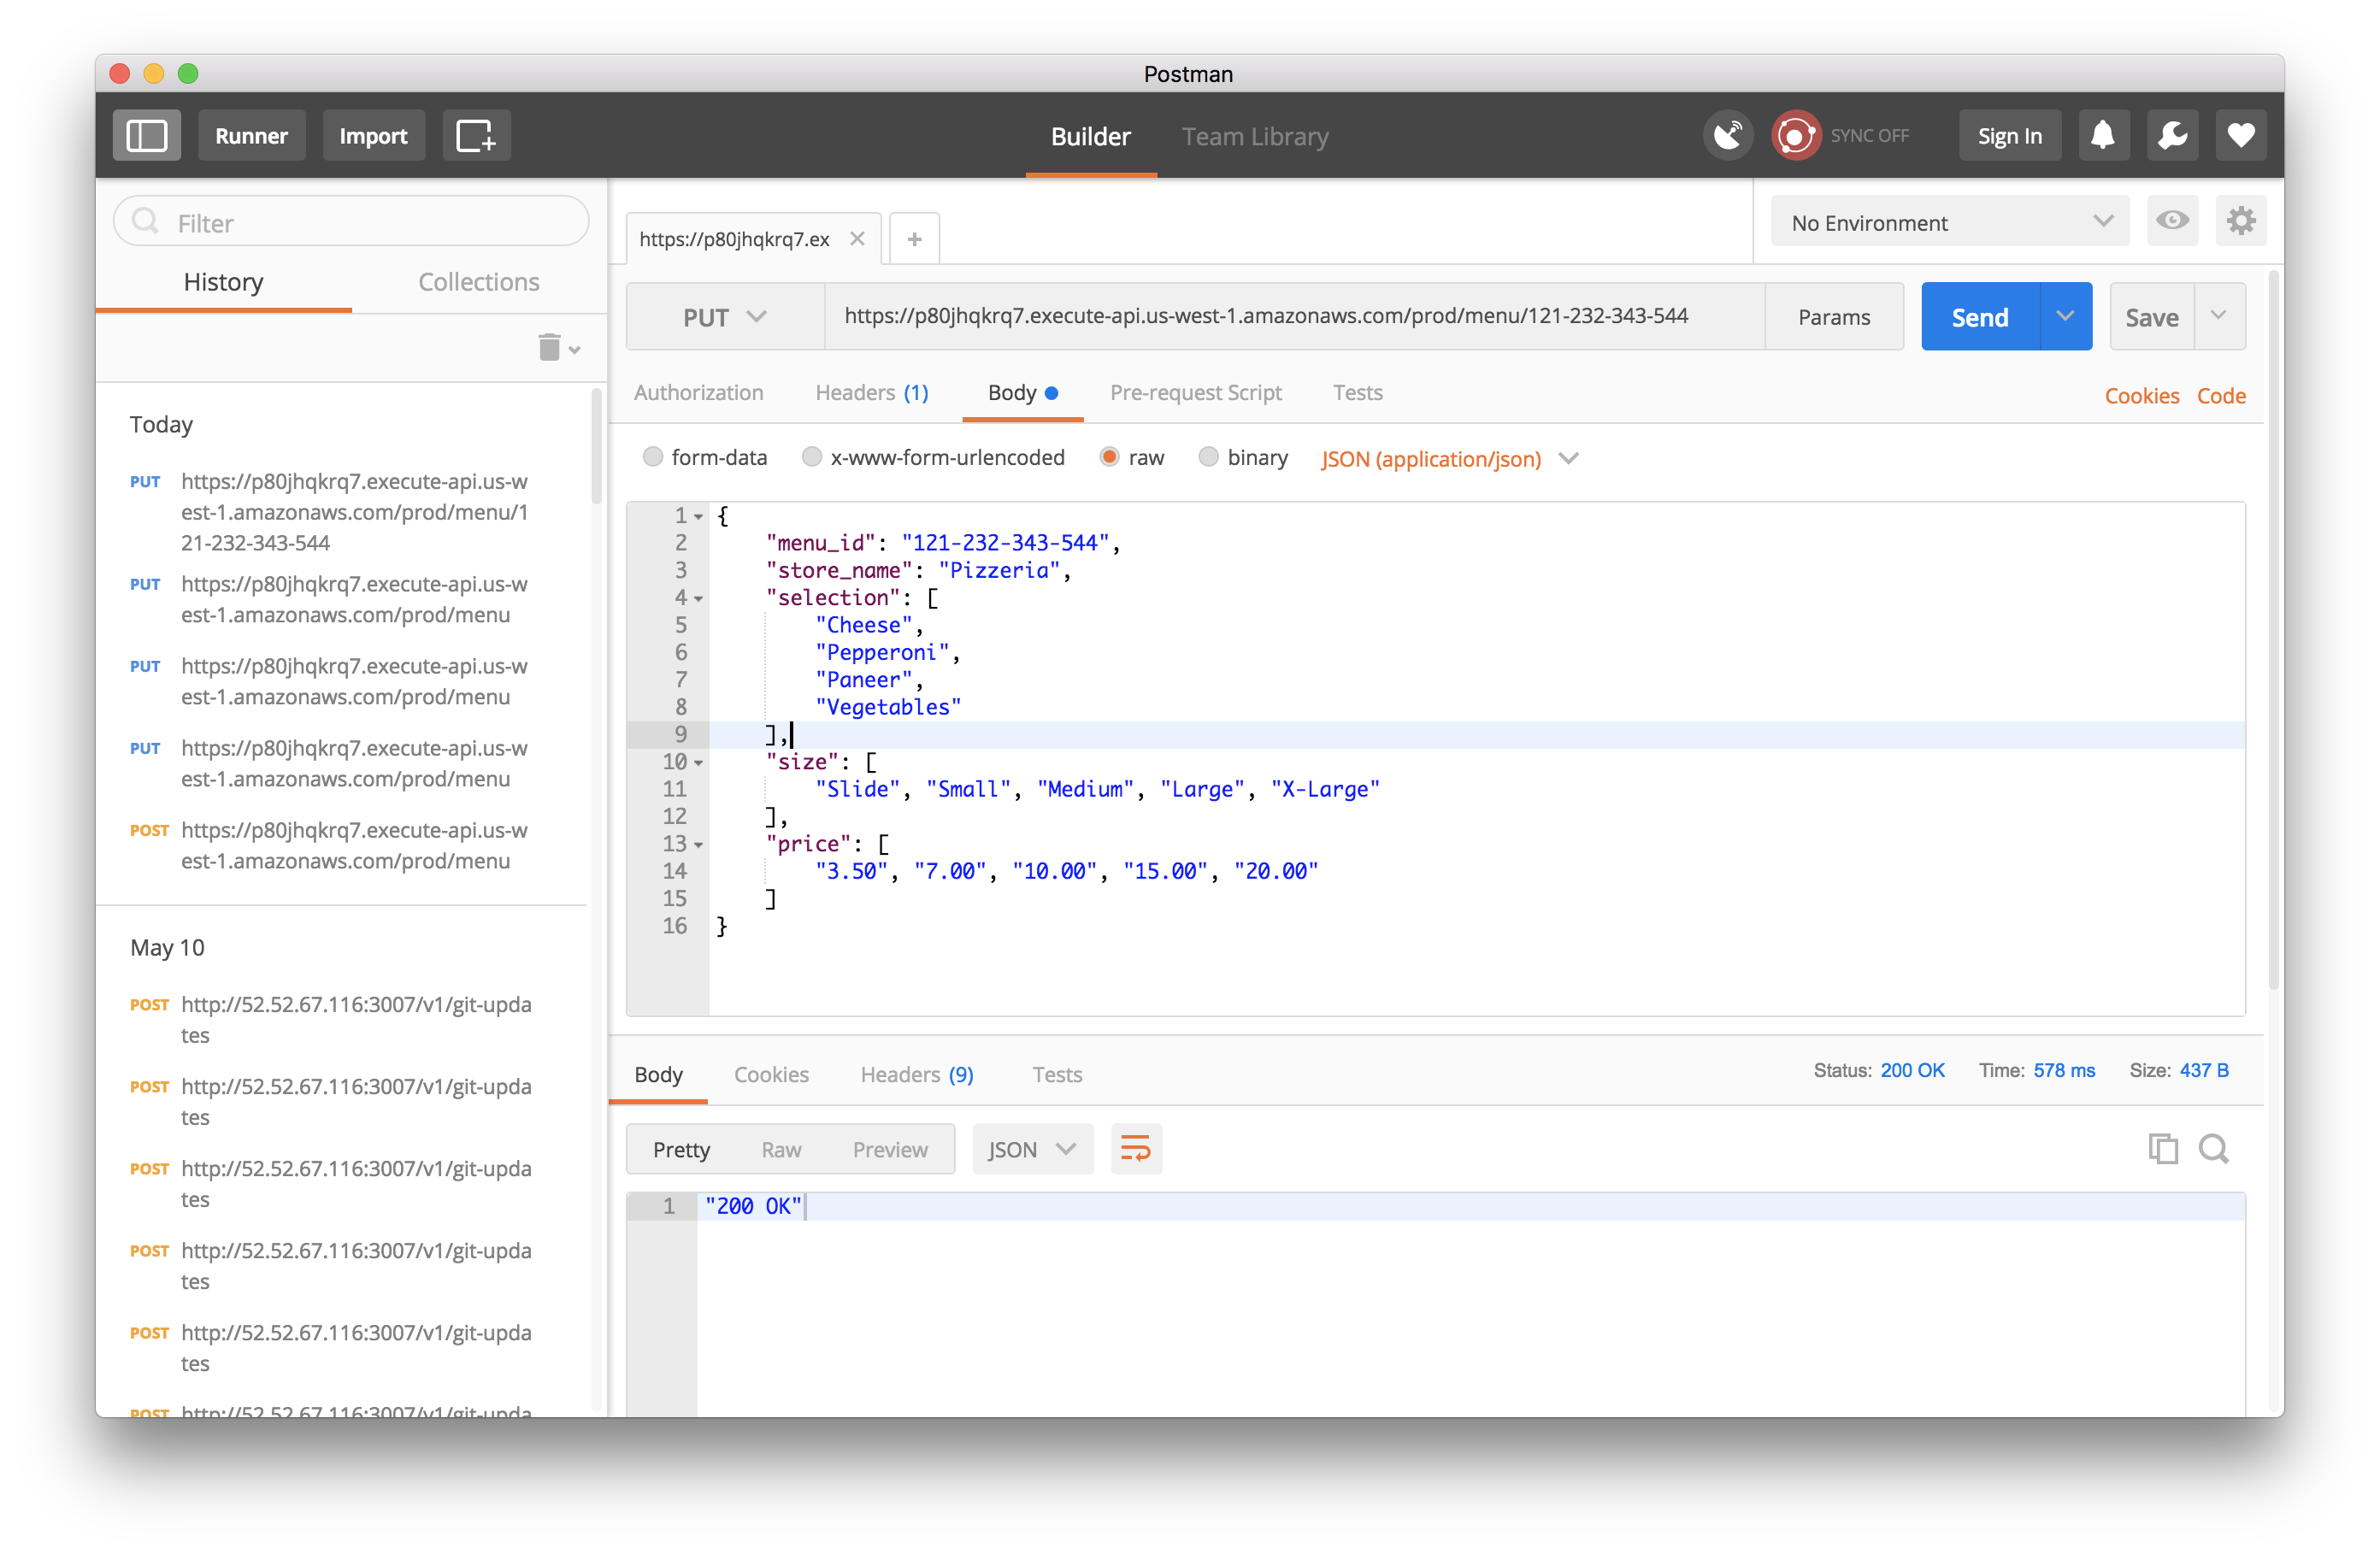
Task: Expand the No Environment dropdown
Action: 1949,222
